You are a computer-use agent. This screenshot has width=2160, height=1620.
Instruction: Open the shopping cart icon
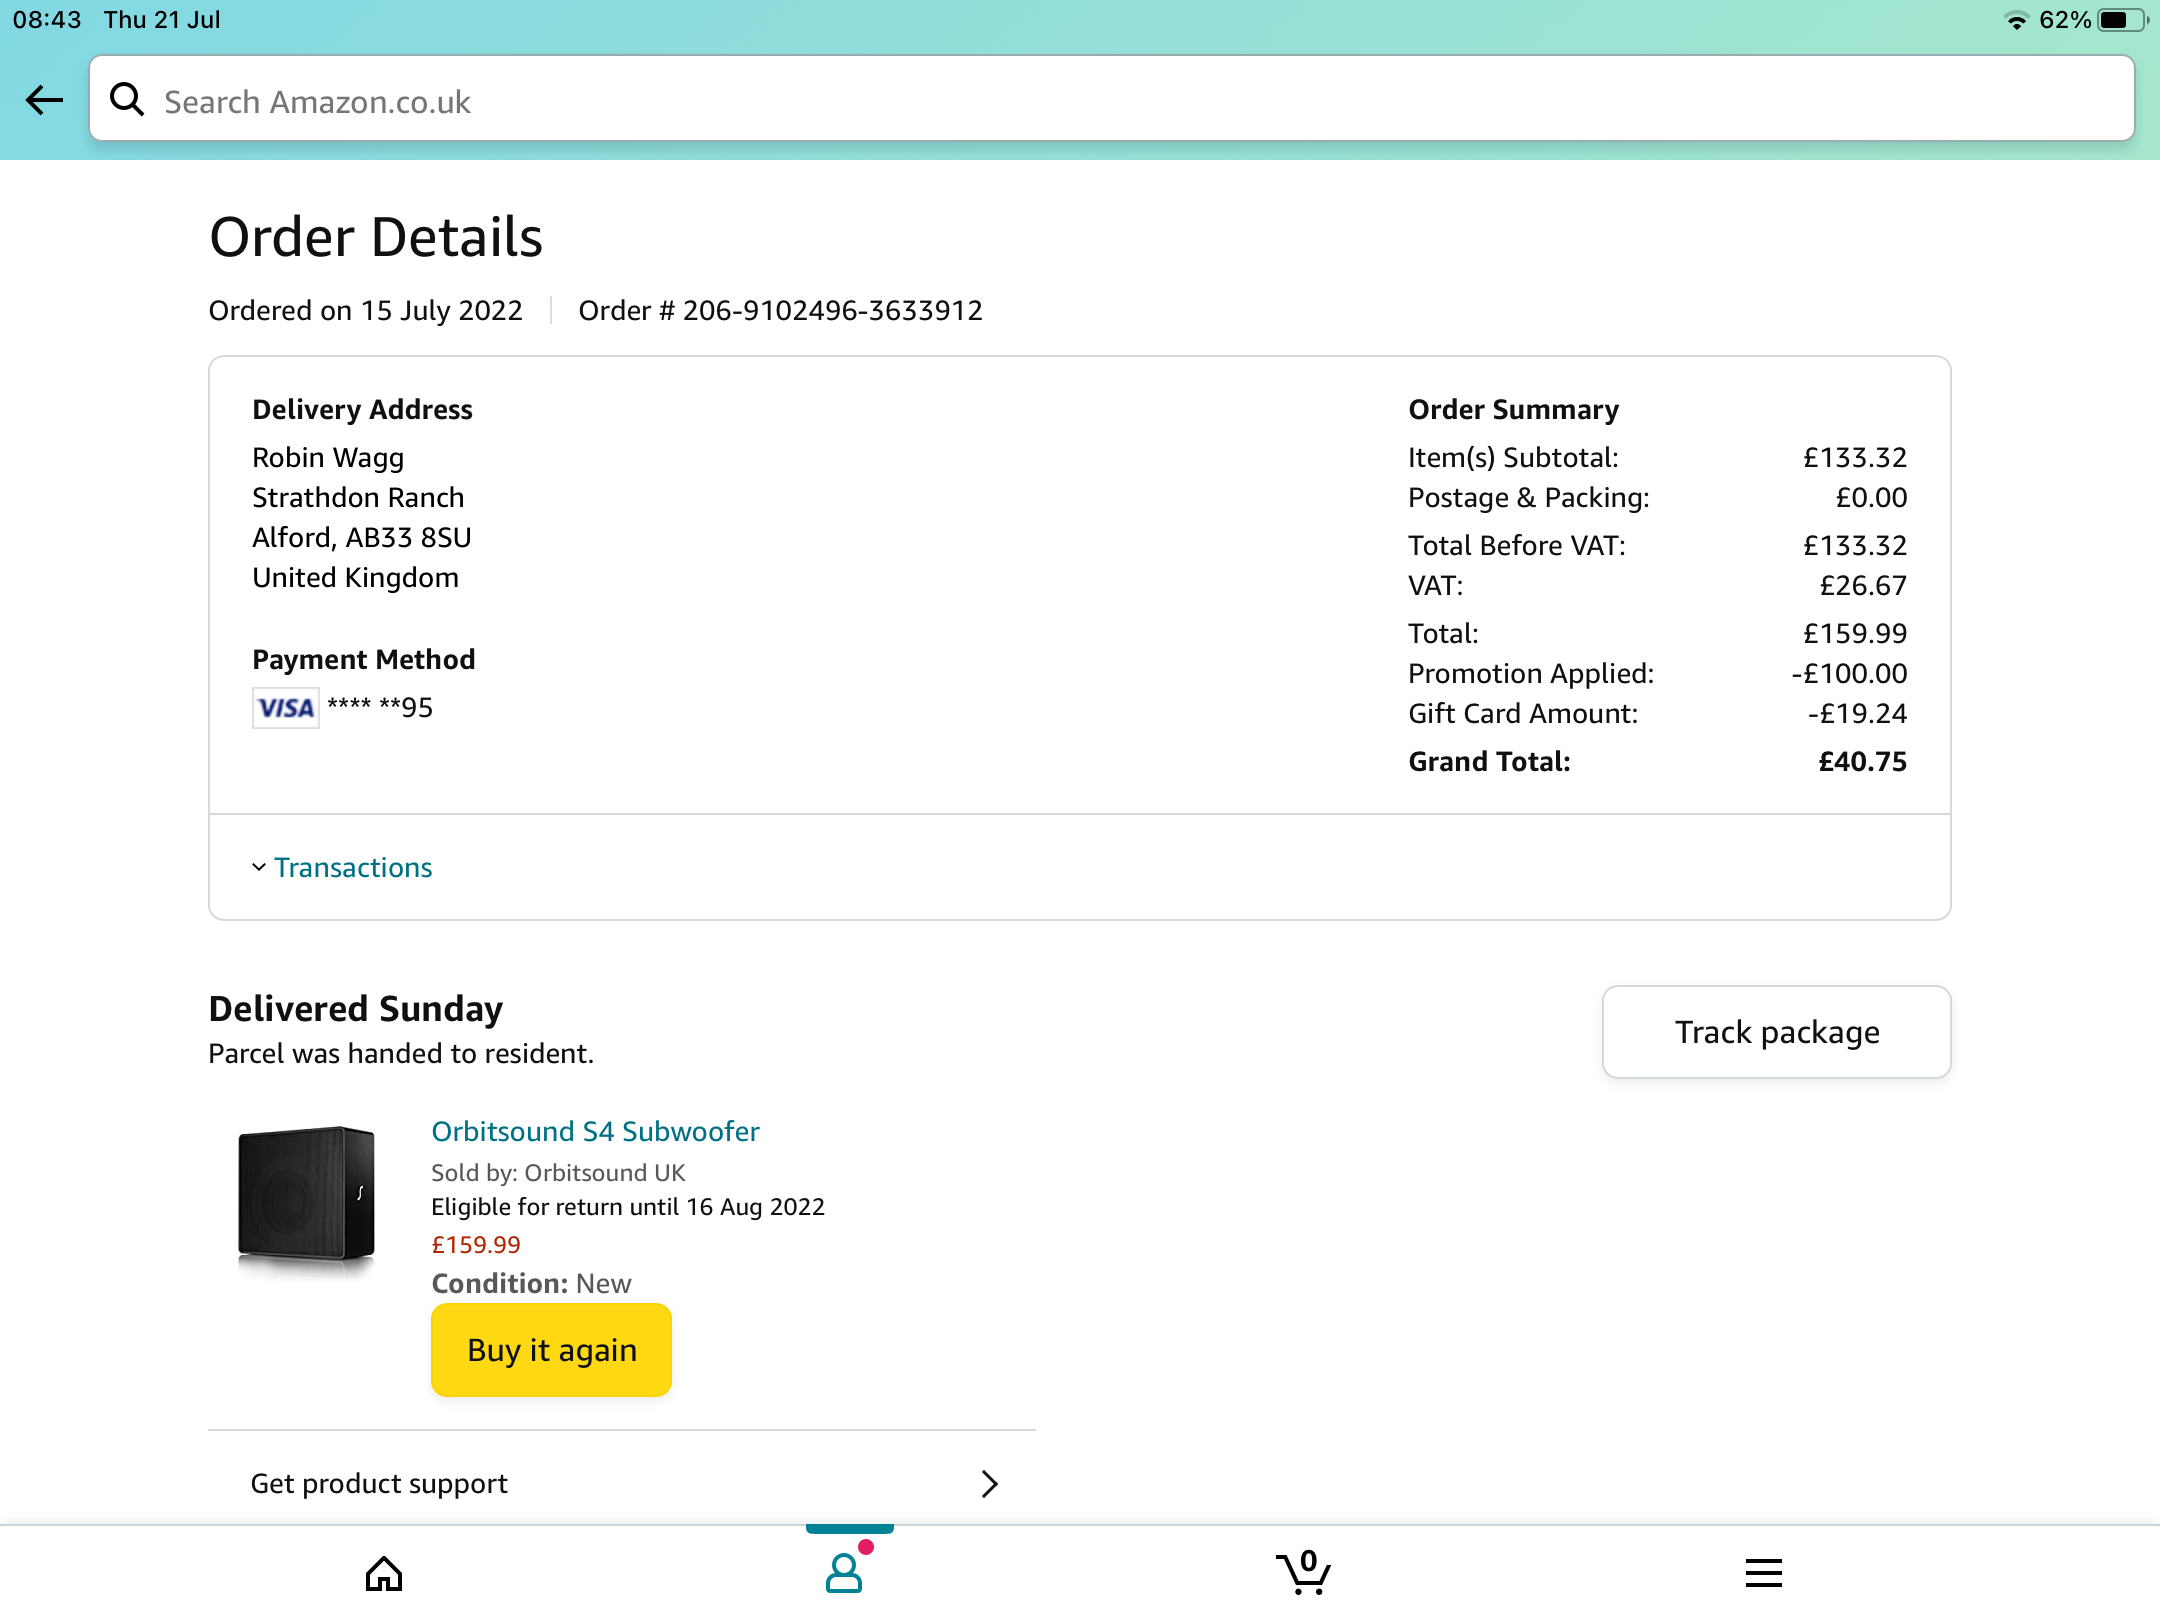1304,1572
